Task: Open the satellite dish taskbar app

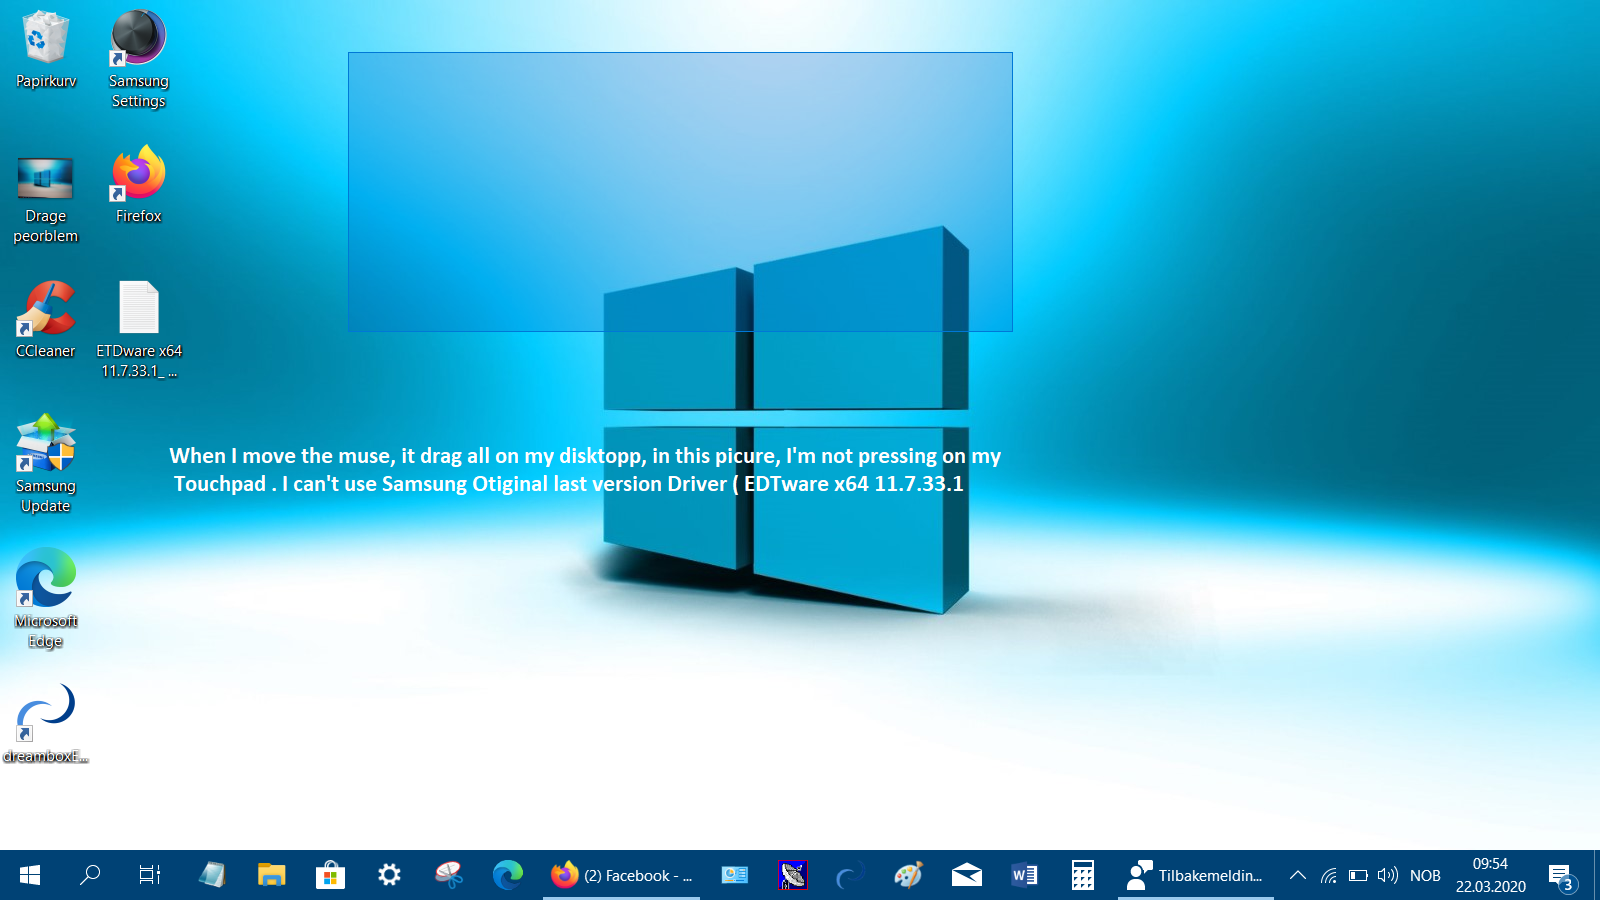Action: coord(793,875)
